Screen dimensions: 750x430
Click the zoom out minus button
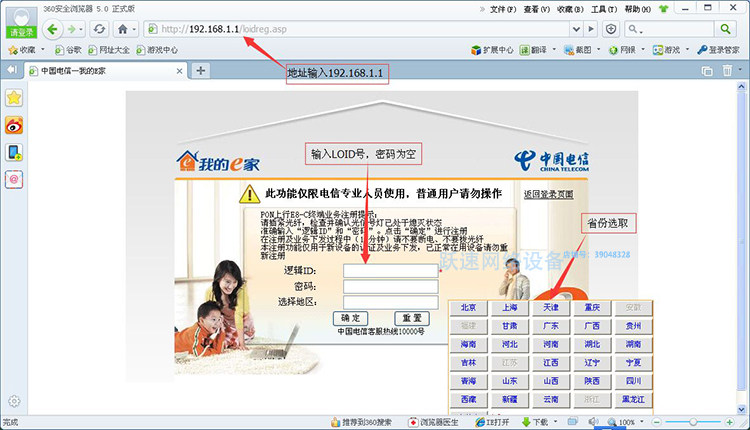tap(657, 422)
